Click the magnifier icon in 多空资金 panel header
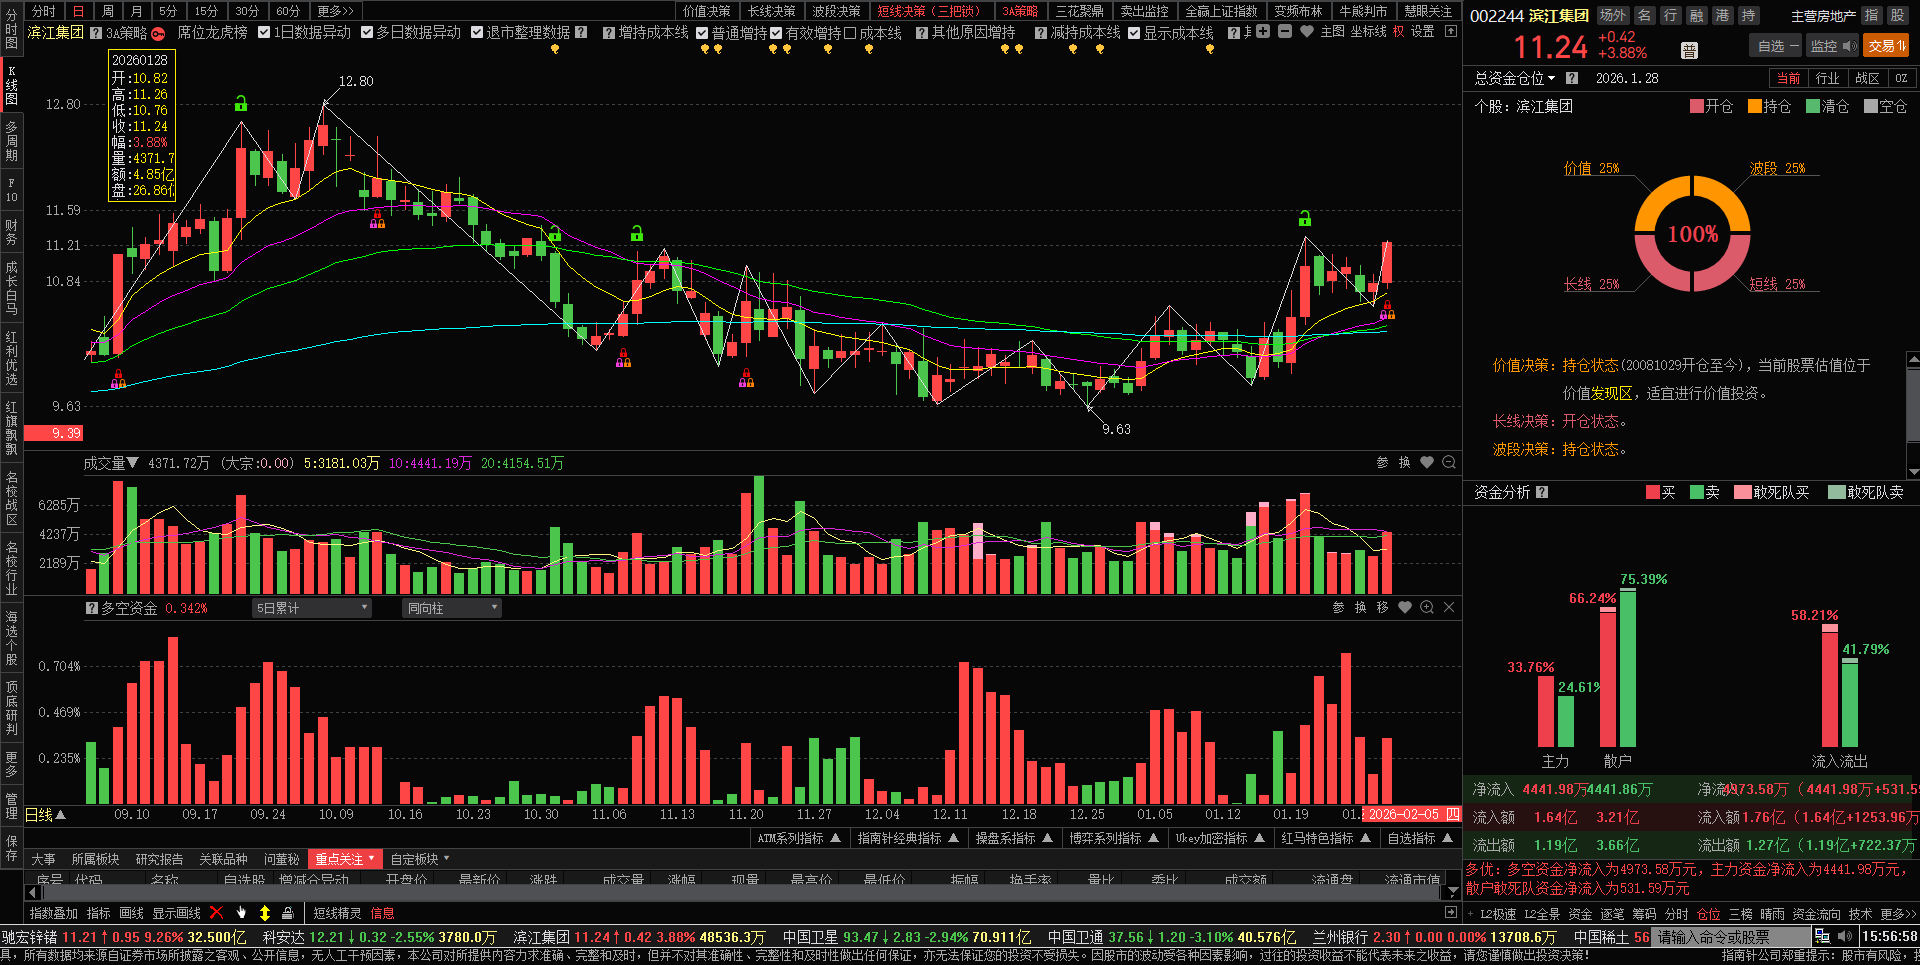The image size is (1920, 965). coord(1427,607)
